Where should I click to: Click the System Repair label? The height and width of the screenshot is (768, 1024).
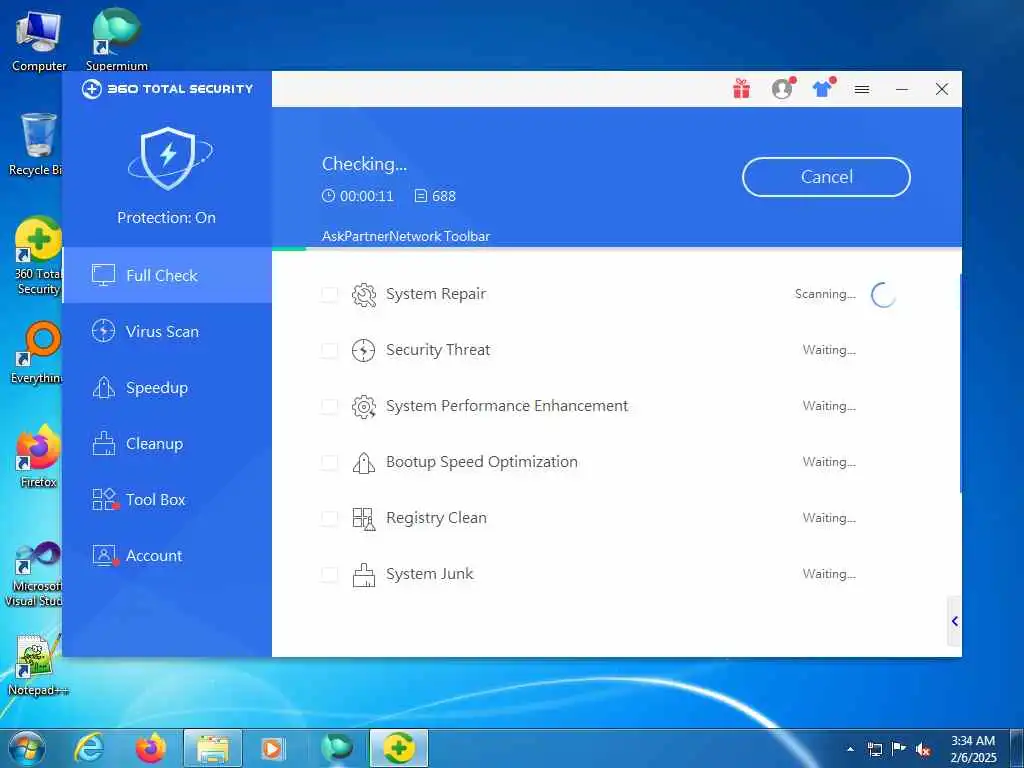click(x=436, y=294)
